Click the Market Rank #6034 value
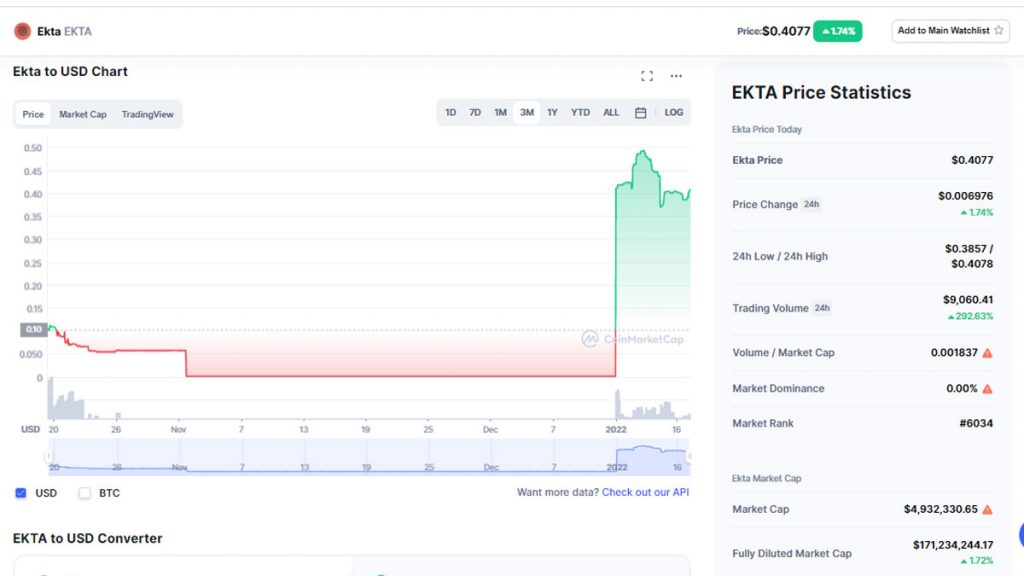The height and width of the screenshot is (576, 1024). [x=976, y=423]
